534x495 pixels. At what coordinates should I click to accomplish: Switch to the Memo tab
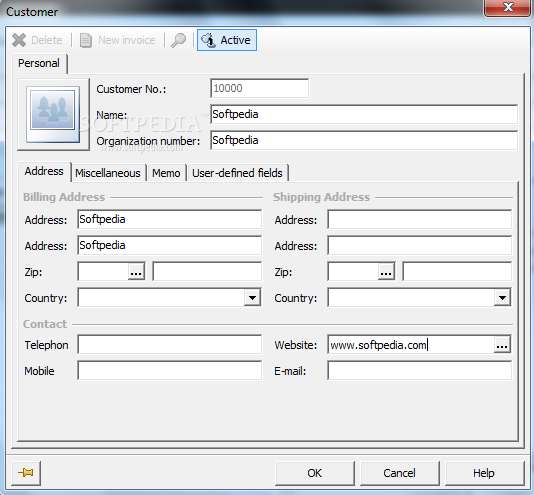166,173
